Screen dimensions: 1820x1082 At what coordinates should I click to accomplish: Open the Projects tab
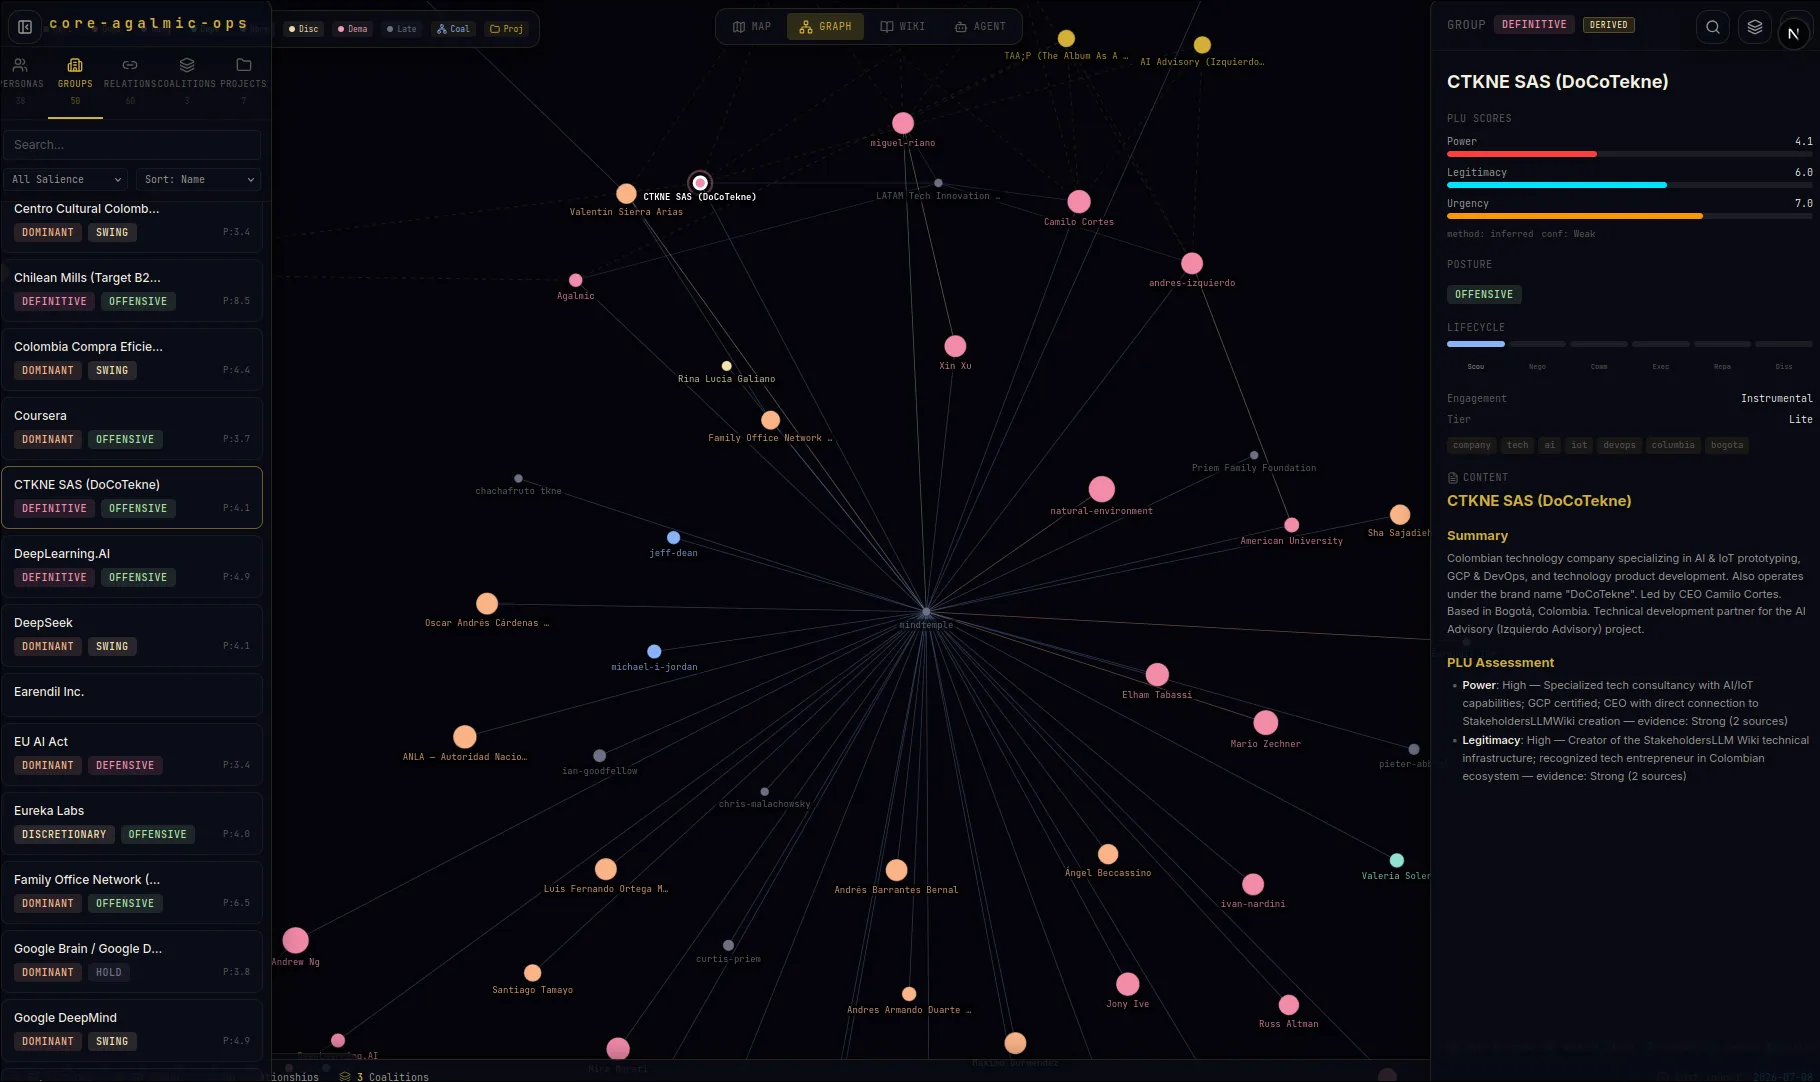[243, 82]
